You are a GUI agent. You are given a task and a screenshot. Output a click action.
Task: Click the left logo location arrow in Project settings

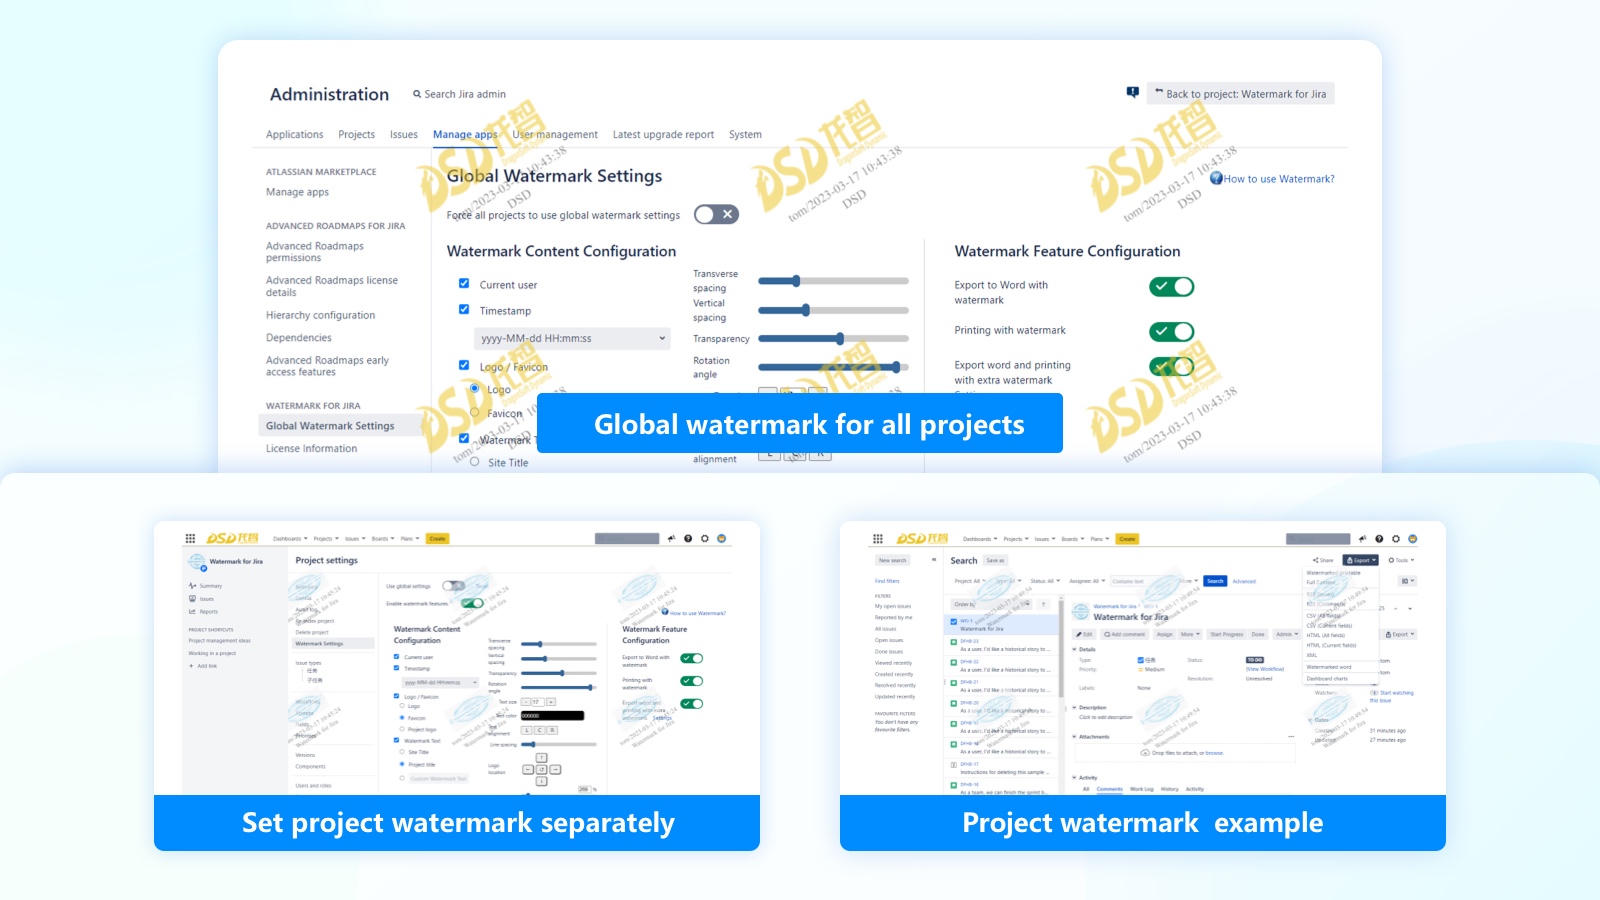[528, 769]
